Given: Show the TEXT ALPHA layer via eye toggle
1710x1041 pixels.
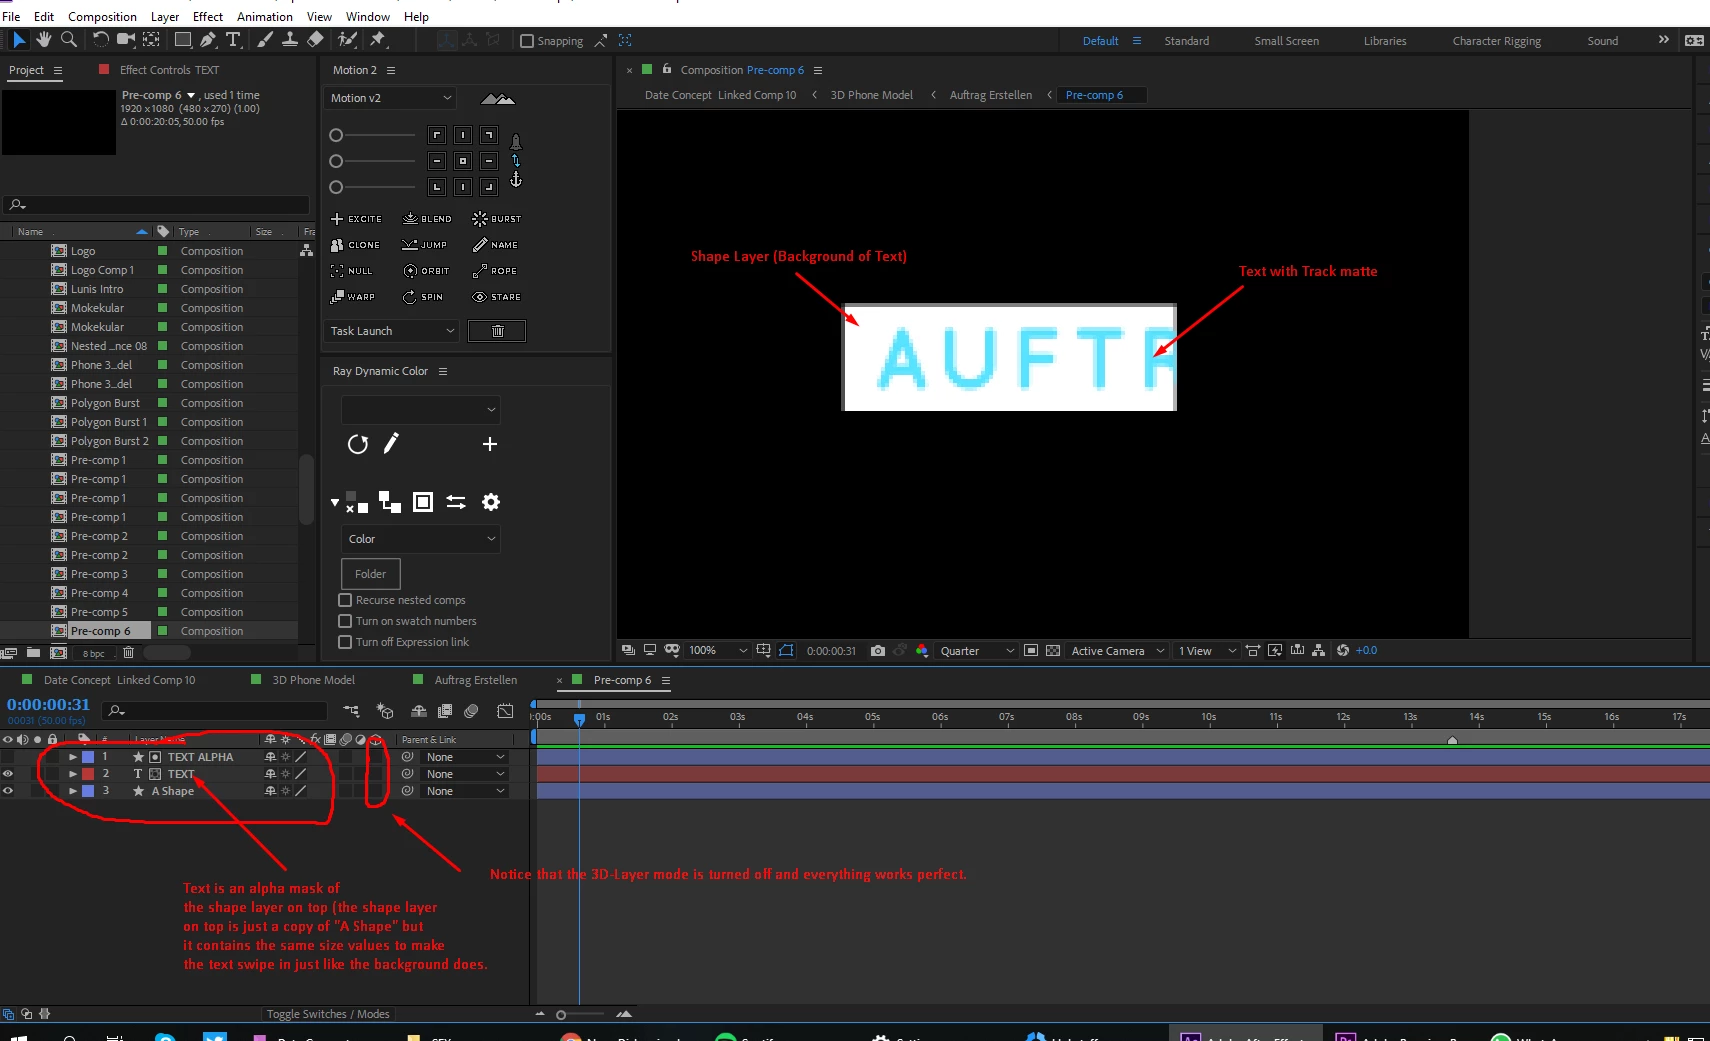Looking at the screenshot, I should click(x=8, y=757).
